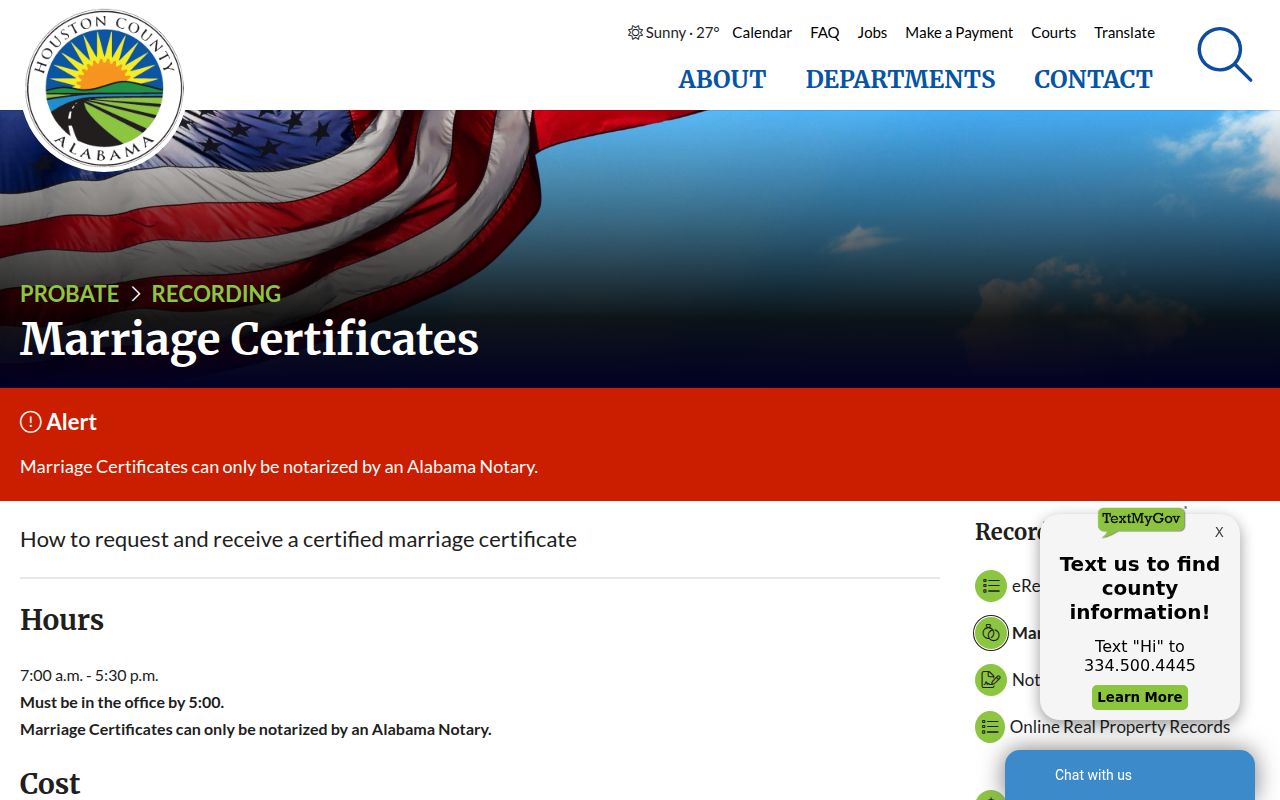Screen dimensions: 1280x800
Task: Open the ABOUT menu
Action: point(722,79)
